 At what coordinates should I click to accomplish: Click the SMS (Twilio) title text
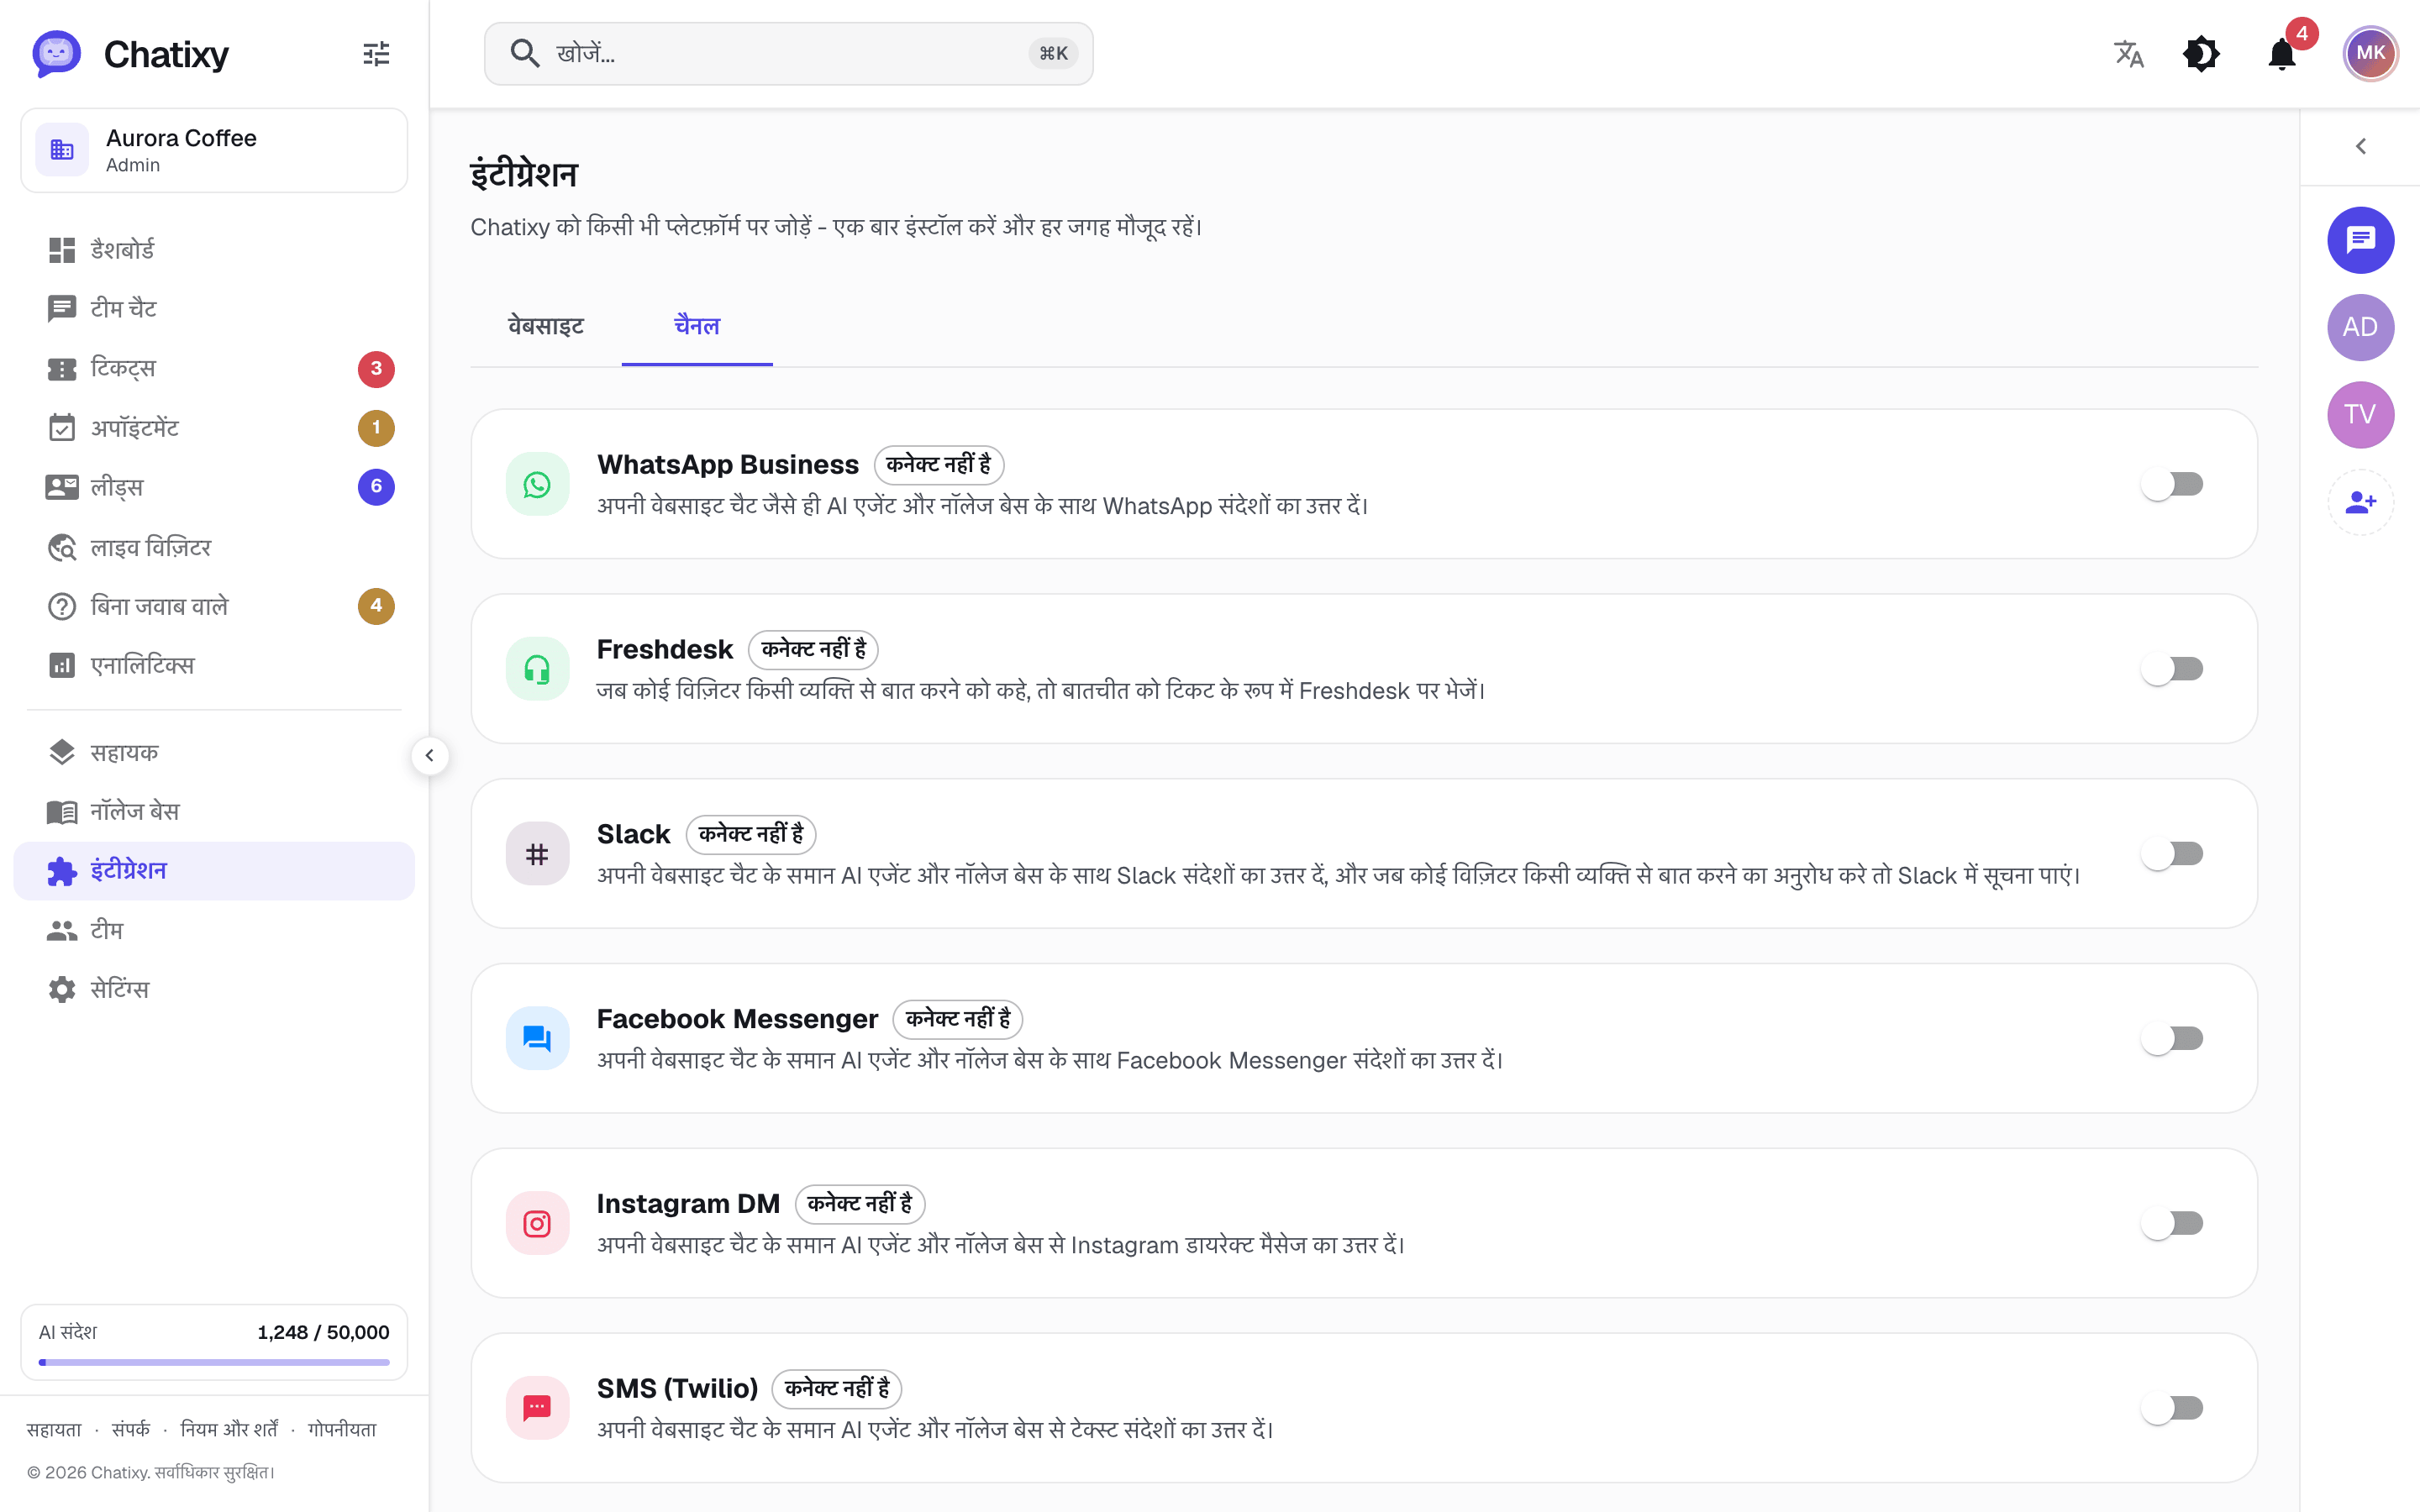tap(677, 1389)
